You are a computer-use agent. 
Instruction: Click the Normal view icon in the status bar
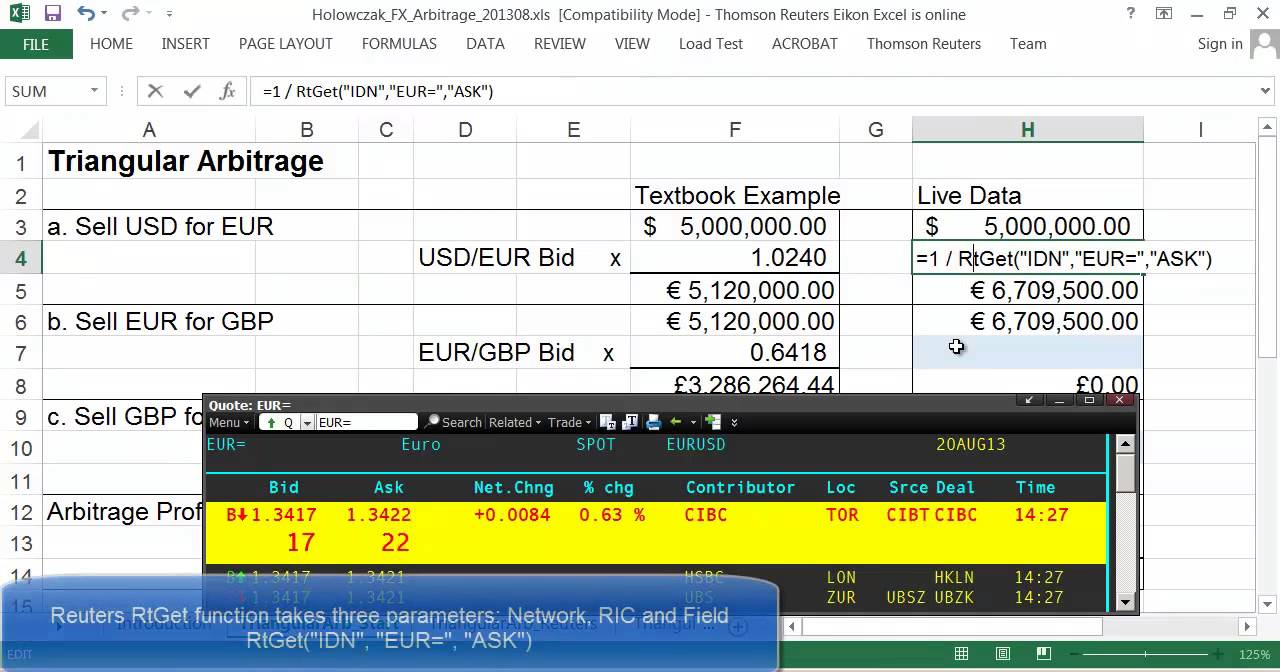(961, 654)
